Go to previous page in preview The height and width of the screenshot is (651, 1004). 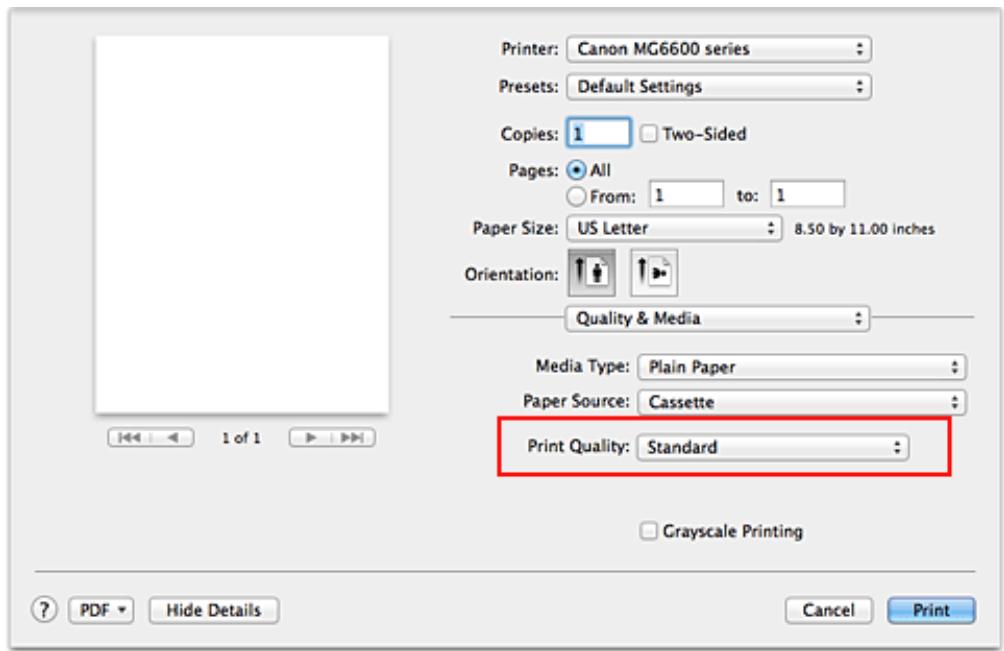[172, 438]
